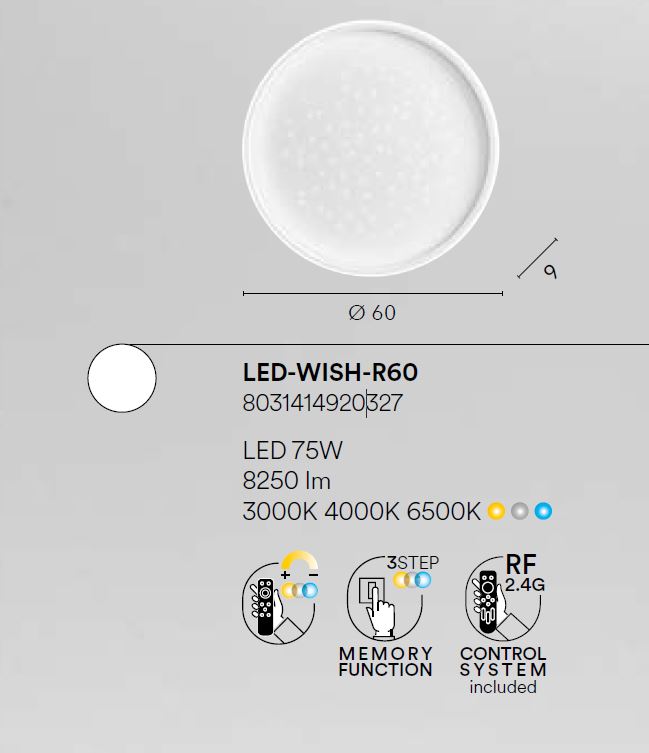Click the round ceiling lamp image

371,148
